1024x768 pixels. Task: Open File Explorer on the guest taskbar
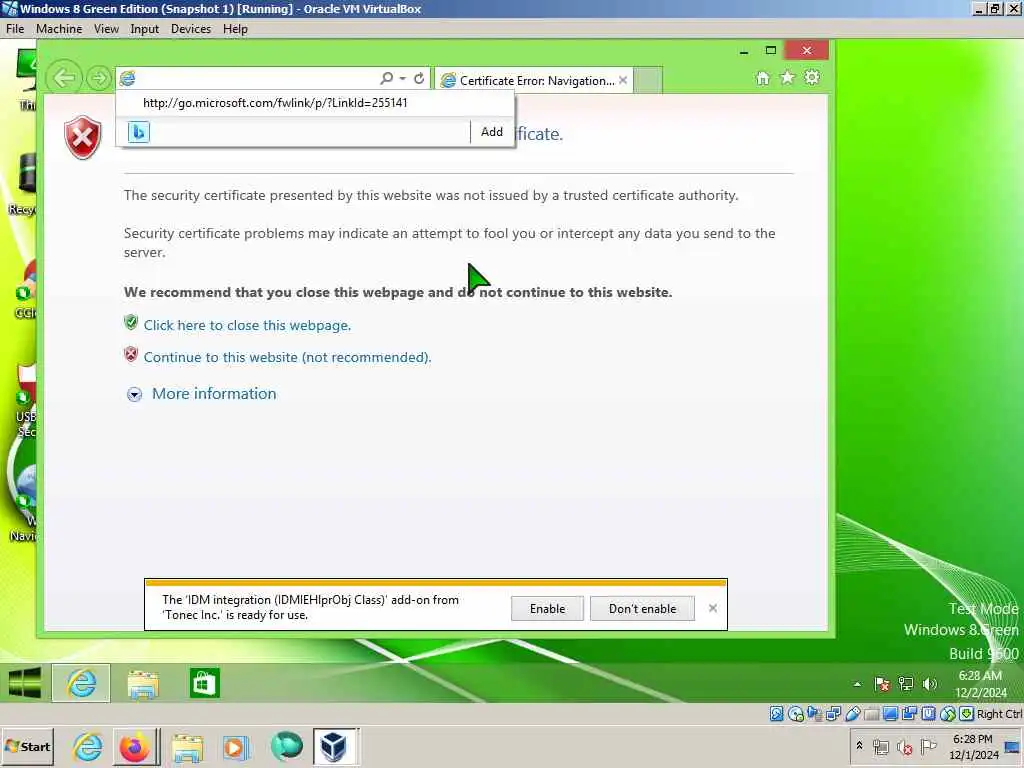pyautogui.click(x=143, y=684)
